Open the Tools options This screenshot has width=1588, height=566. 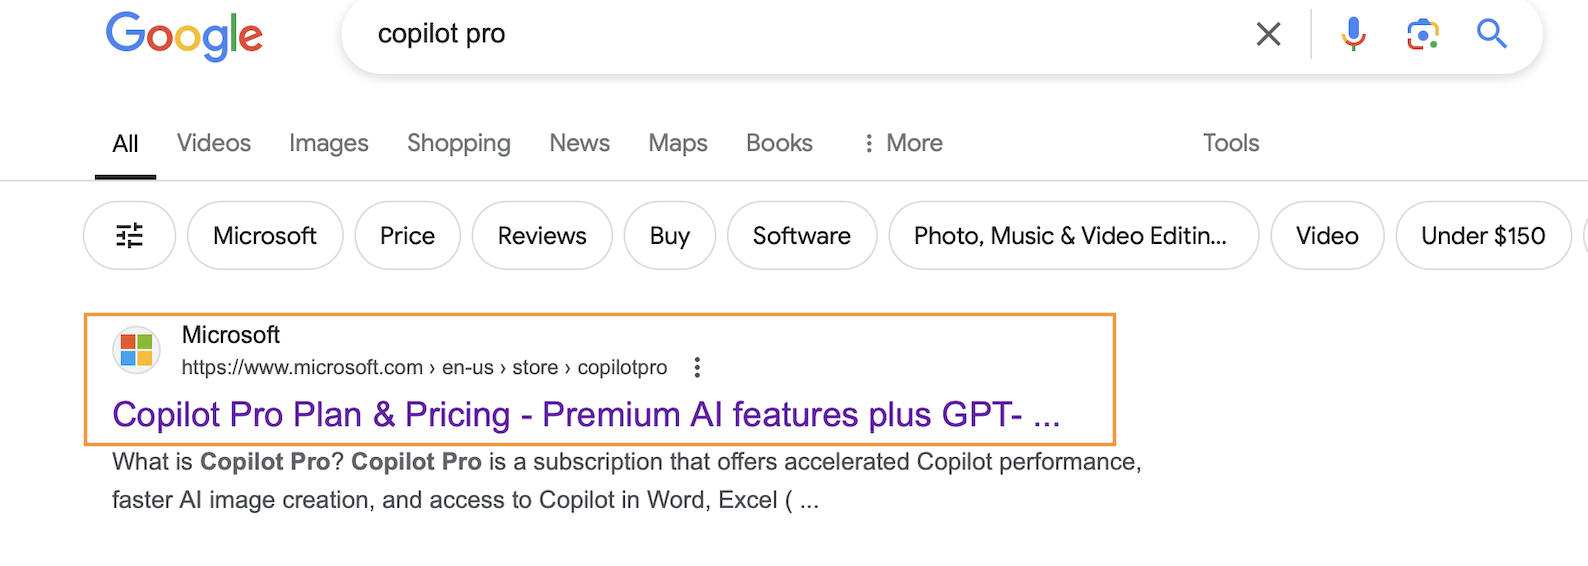(x=1231, y=143)
